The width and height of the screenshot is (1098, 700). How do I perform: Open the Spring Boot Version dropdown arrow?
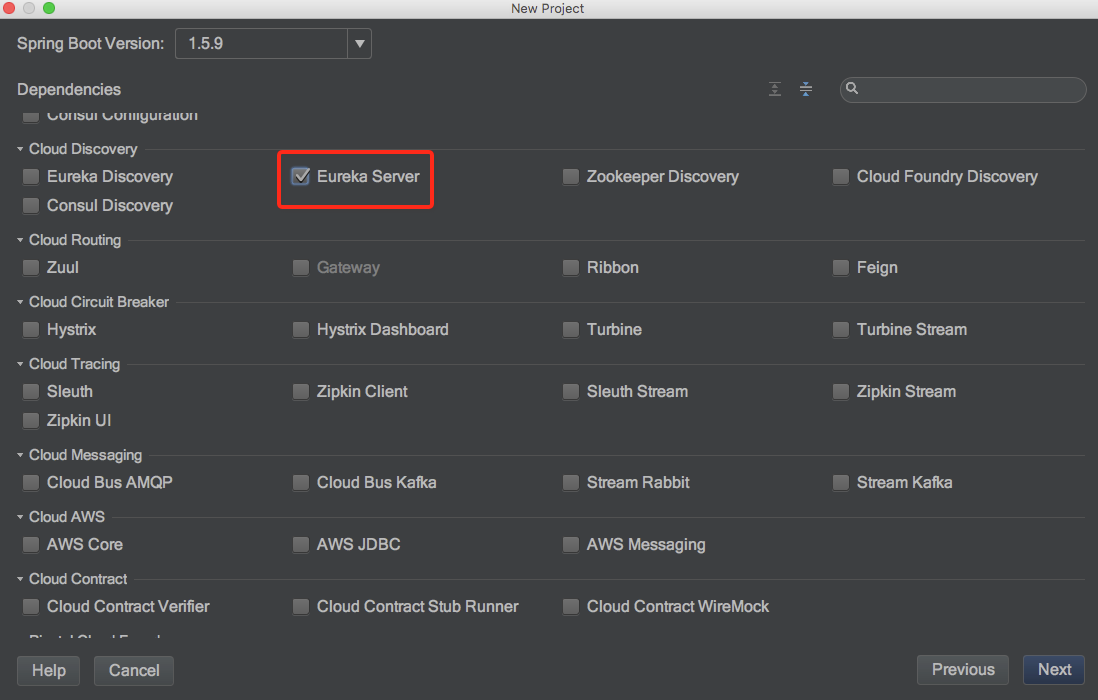[359, 43]
